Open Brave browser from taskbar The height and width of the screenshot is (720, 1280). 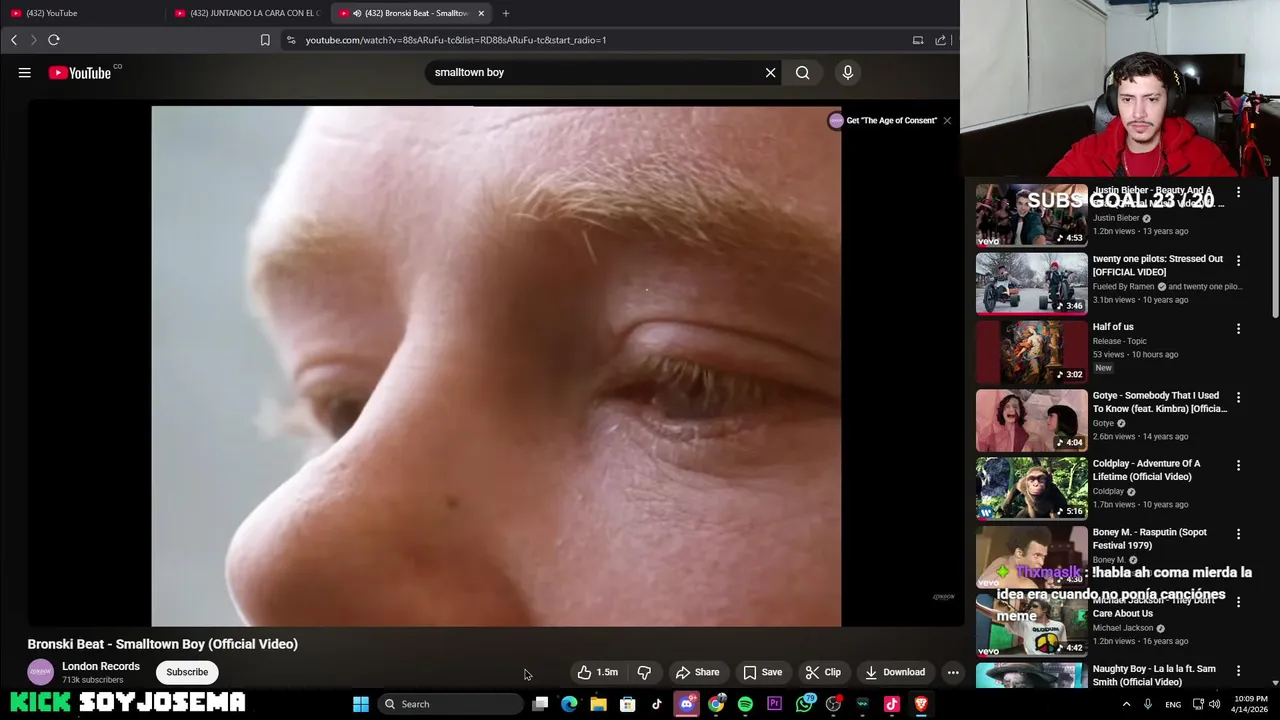(921, 704)
